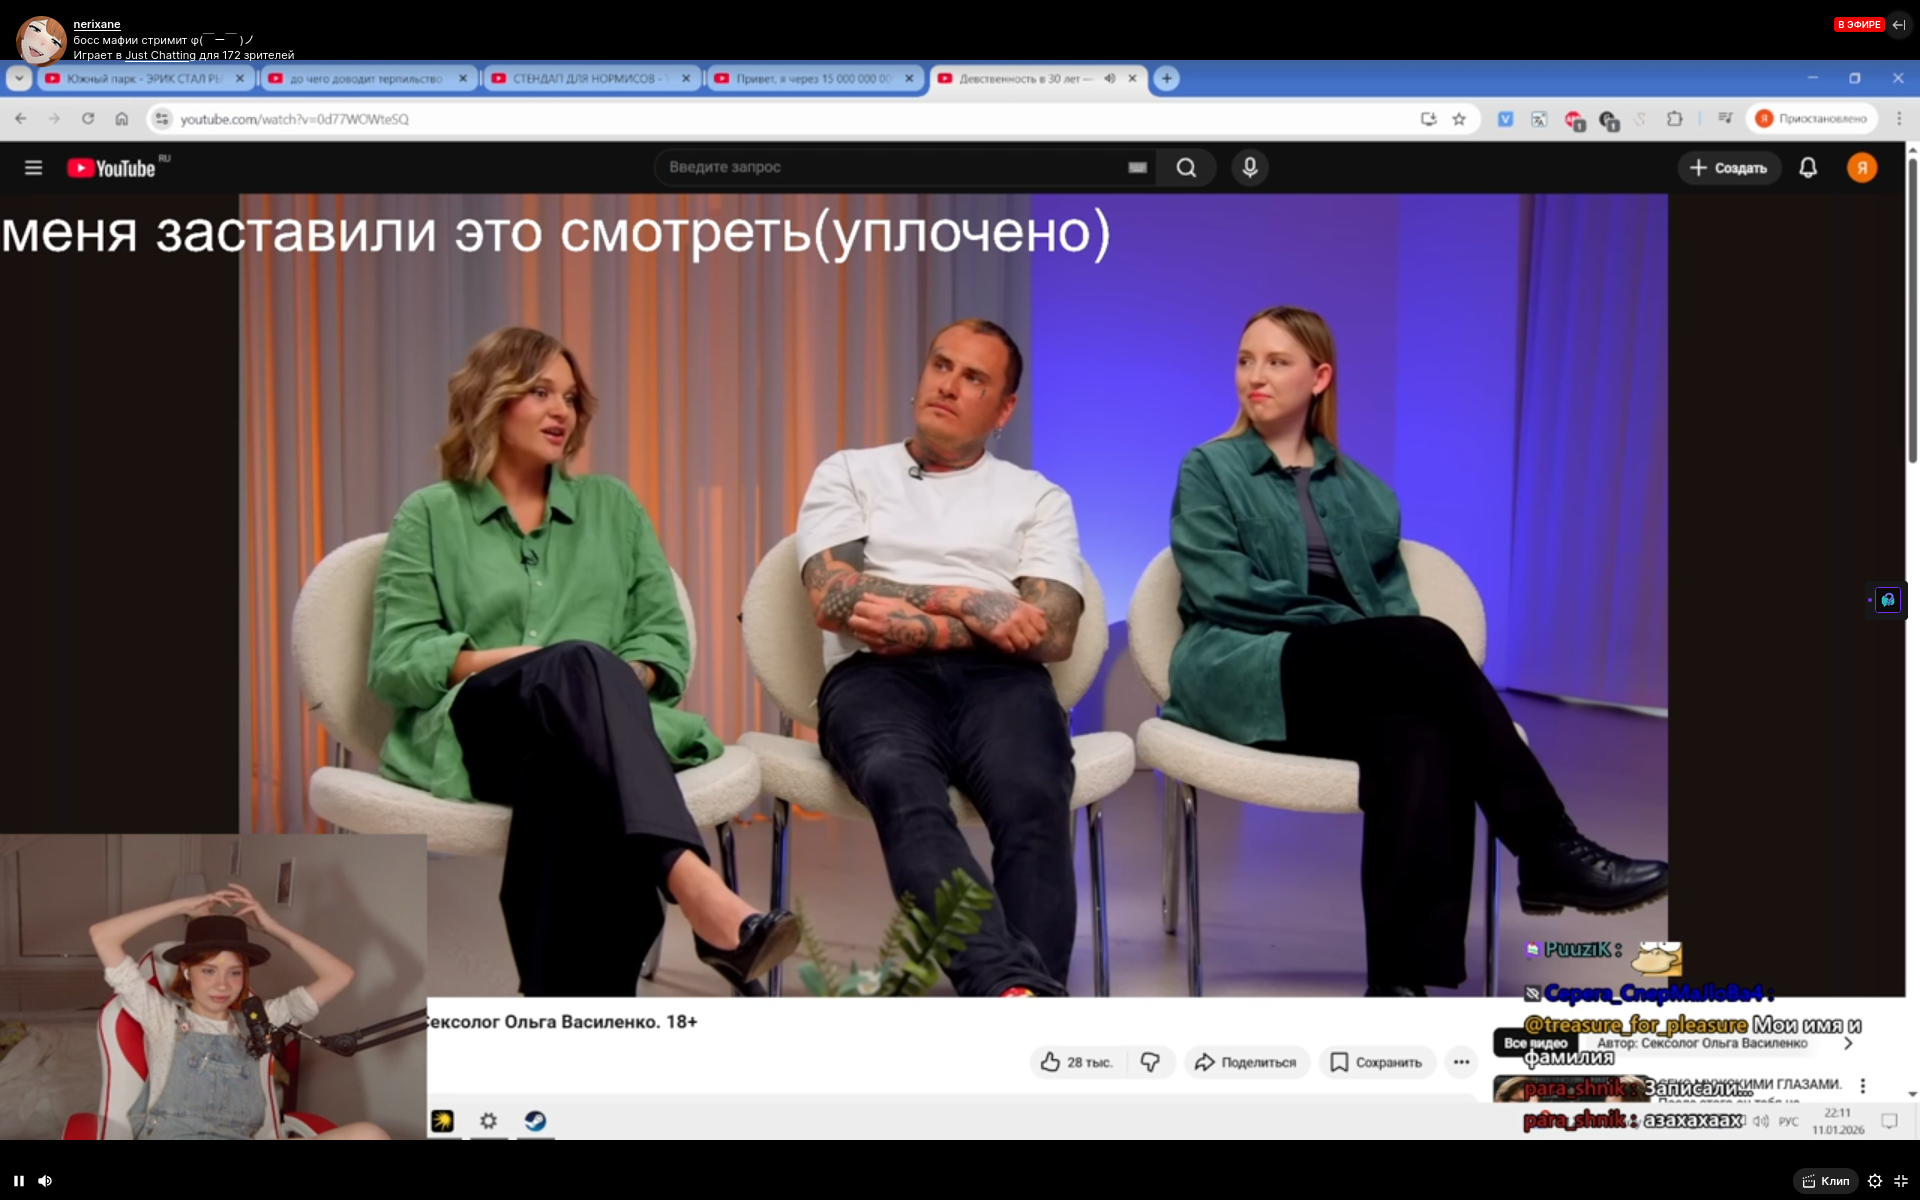Image resolution: width=1920 pixels, height=1200 pixels.
Task: Open the YouTube notifications bell
Action: click(1807, 168)
